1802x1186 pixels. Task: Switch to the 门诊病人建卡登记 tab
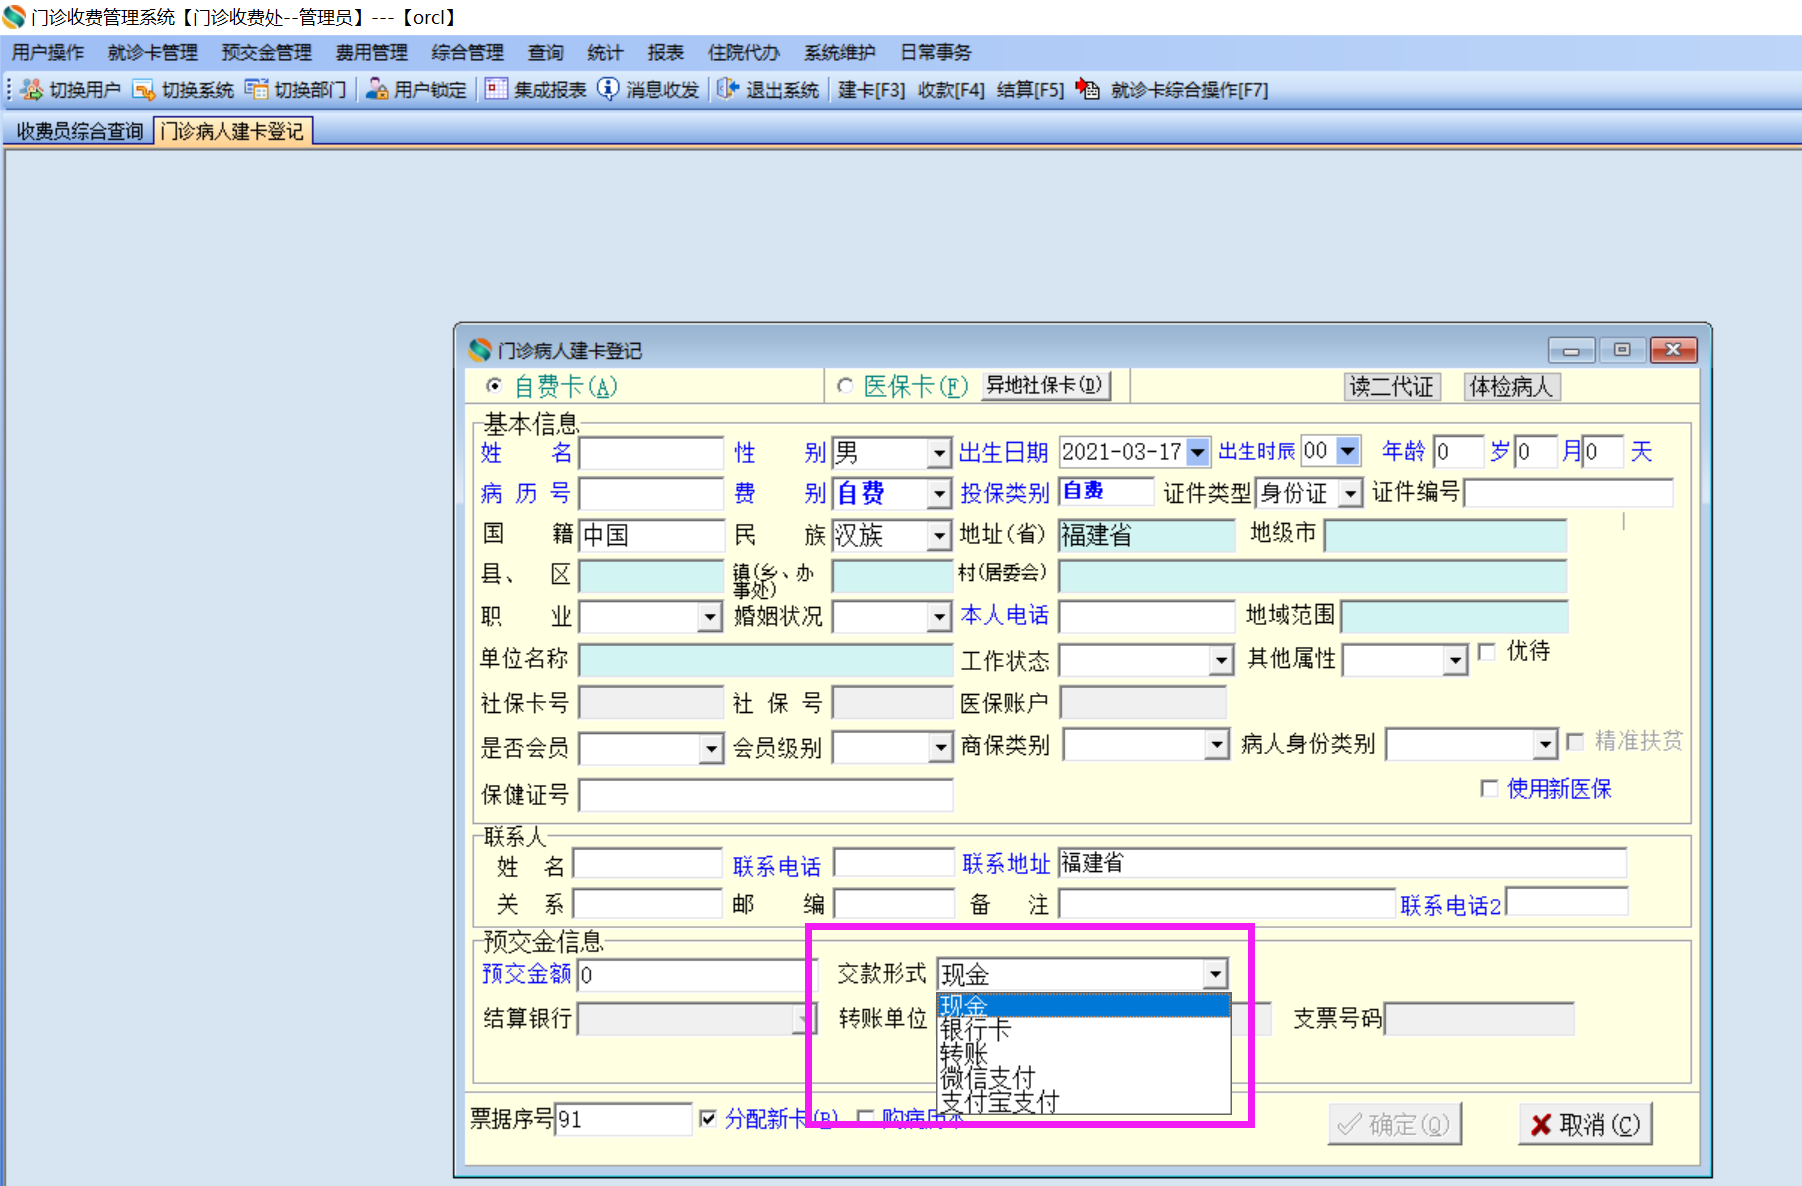point(233,131)
